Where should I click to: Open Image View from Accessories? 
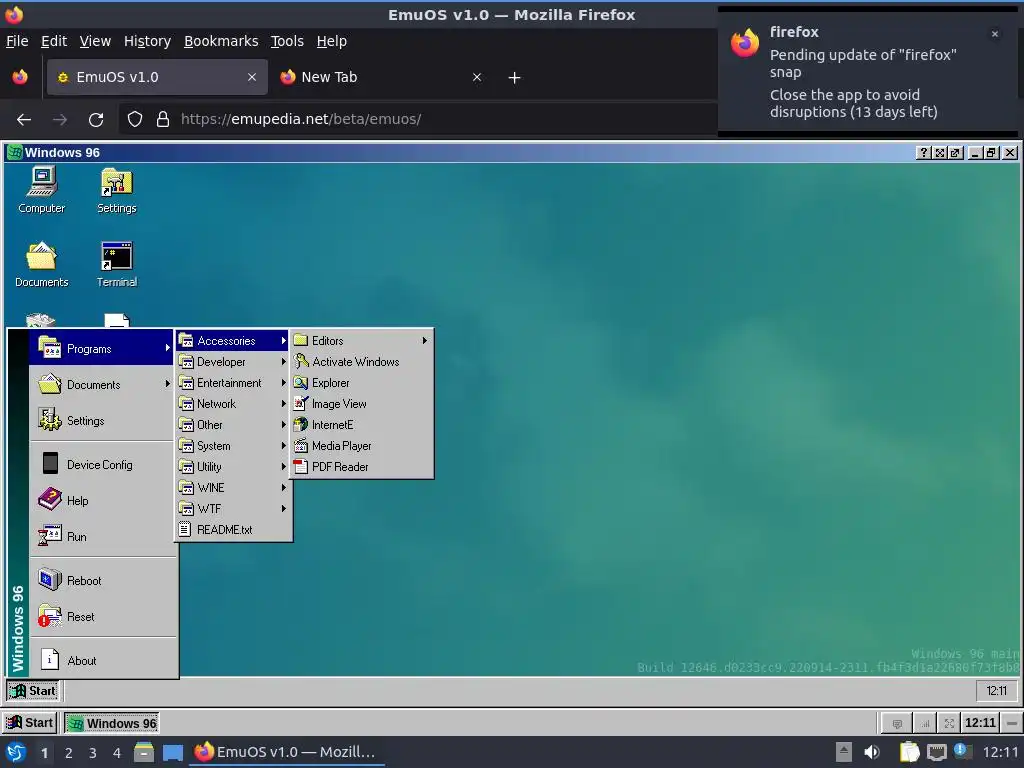point(362,404)
